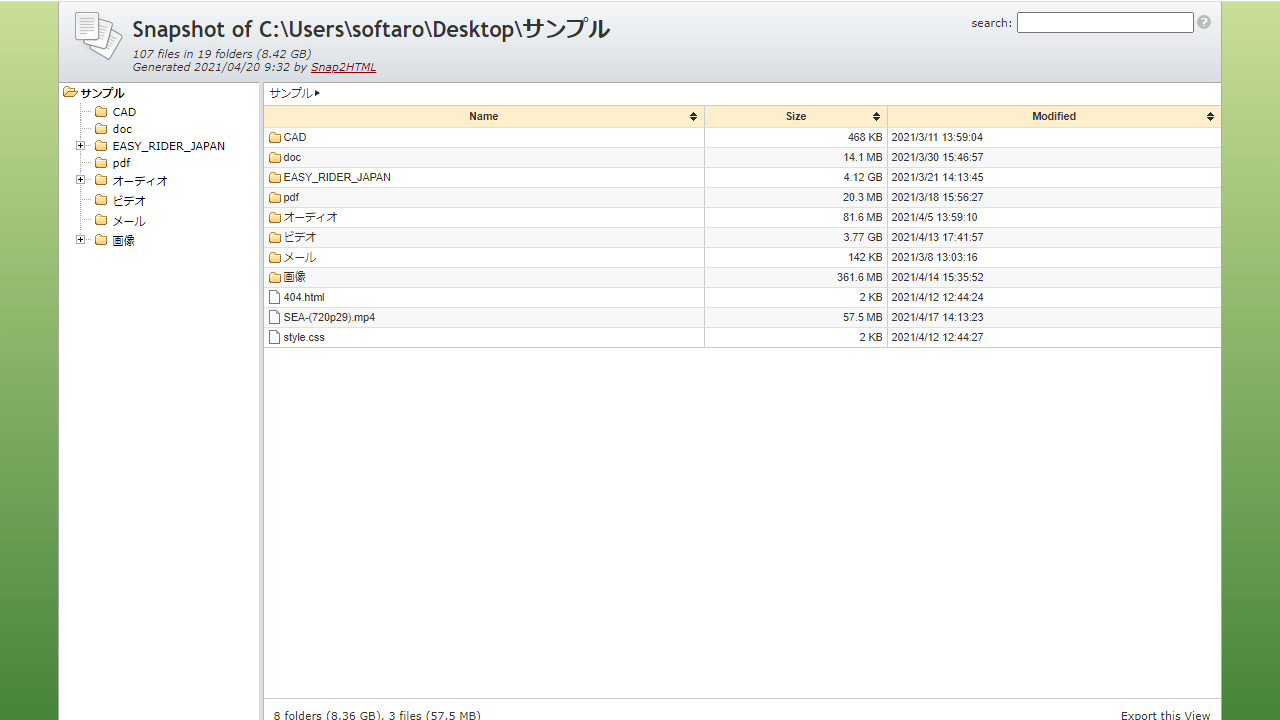Open the SEA-(720p29).mp4 file link
Image resolution: width=1280 pixels, height=720 pixels.
pos(329,317)
